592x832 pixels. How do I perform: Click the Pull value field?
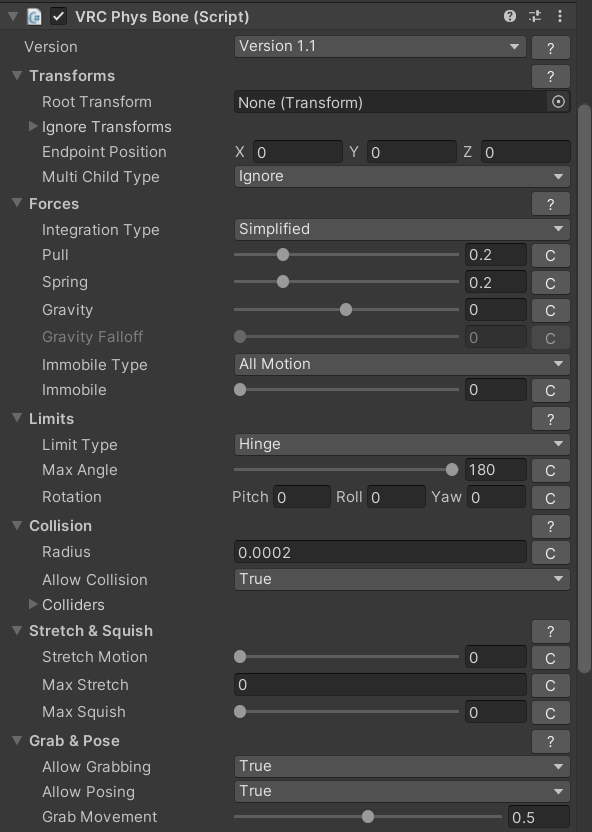[x=495, y=255]
